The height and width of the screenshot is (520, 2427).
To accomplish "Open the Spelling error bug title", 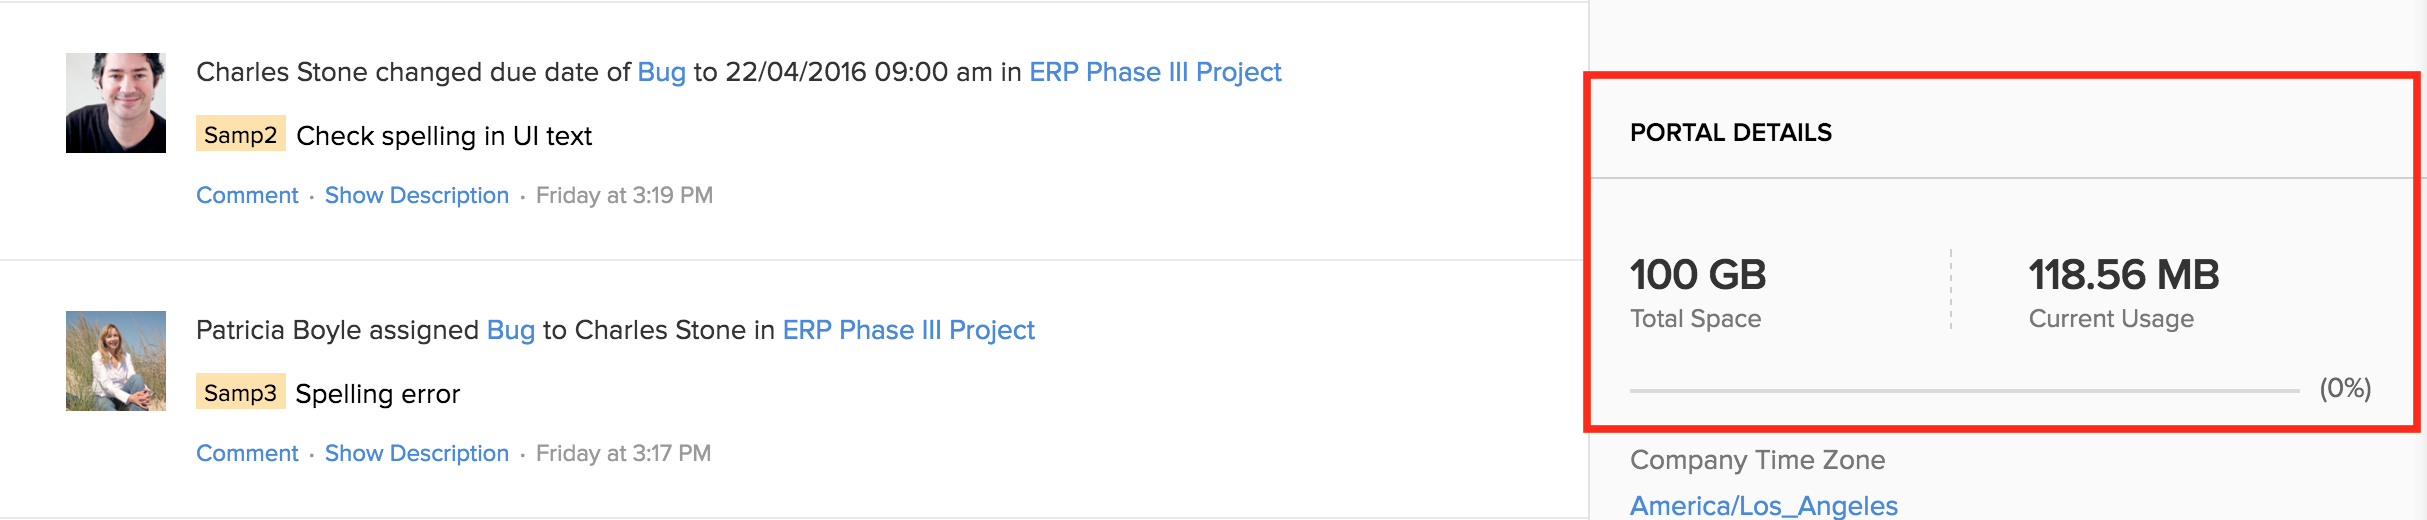I will pyautogui.click(x=378, y=394).
